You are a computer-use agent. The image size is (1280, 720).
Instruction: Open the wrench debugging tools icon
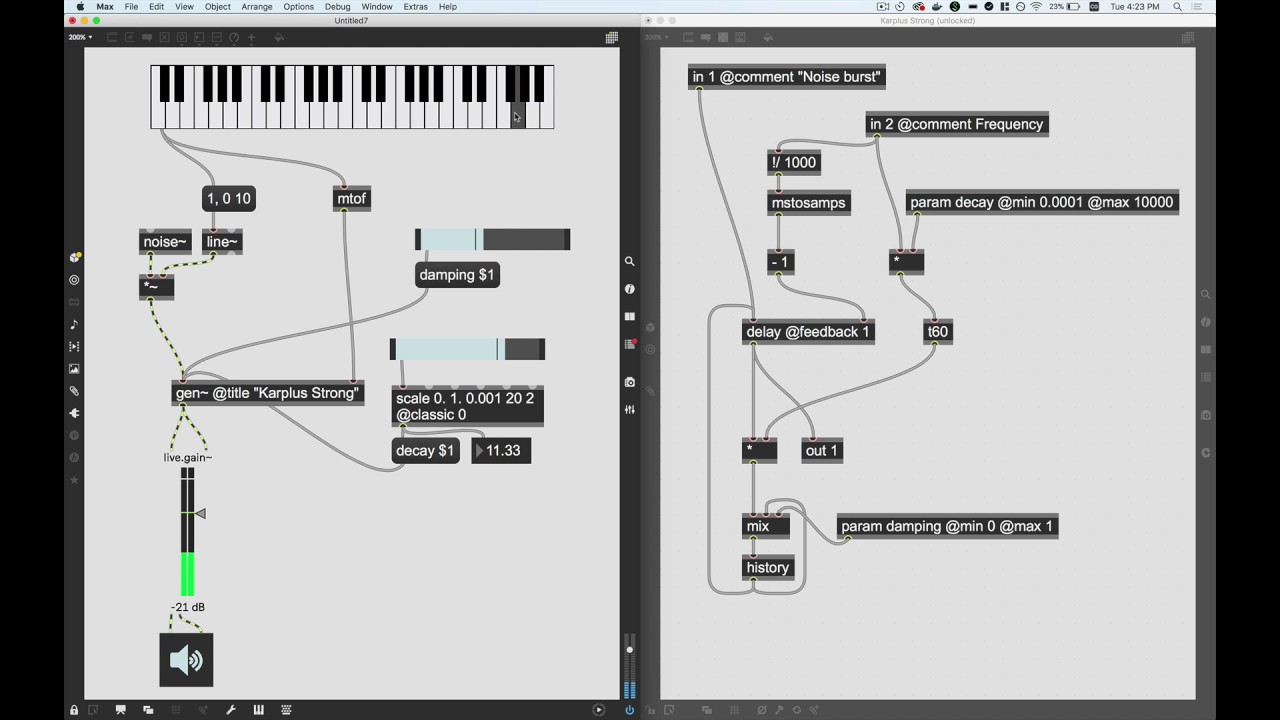point(231,710)
